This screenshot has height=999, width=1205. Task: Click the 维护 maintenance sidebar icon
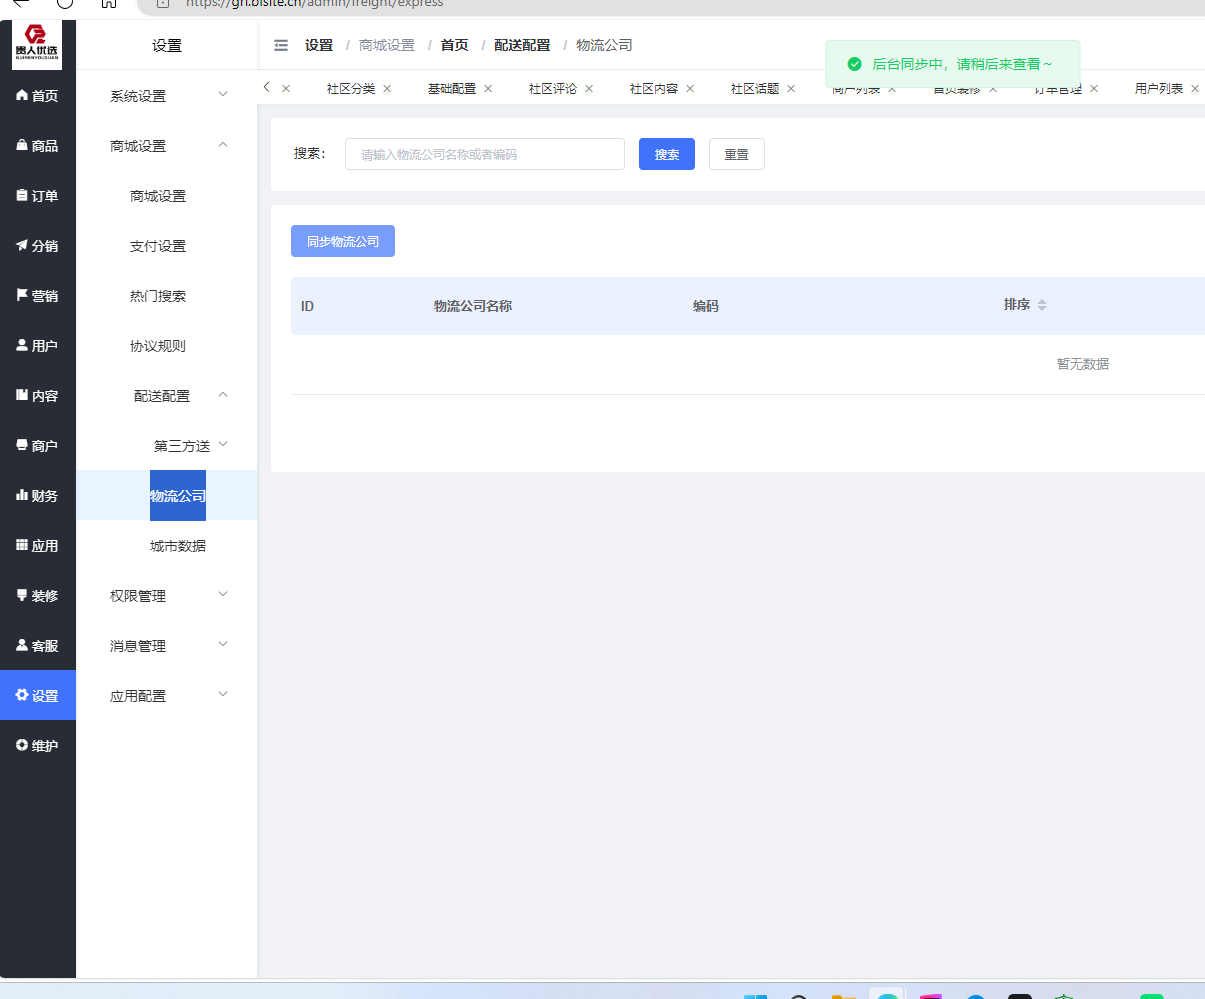point(22,746)
